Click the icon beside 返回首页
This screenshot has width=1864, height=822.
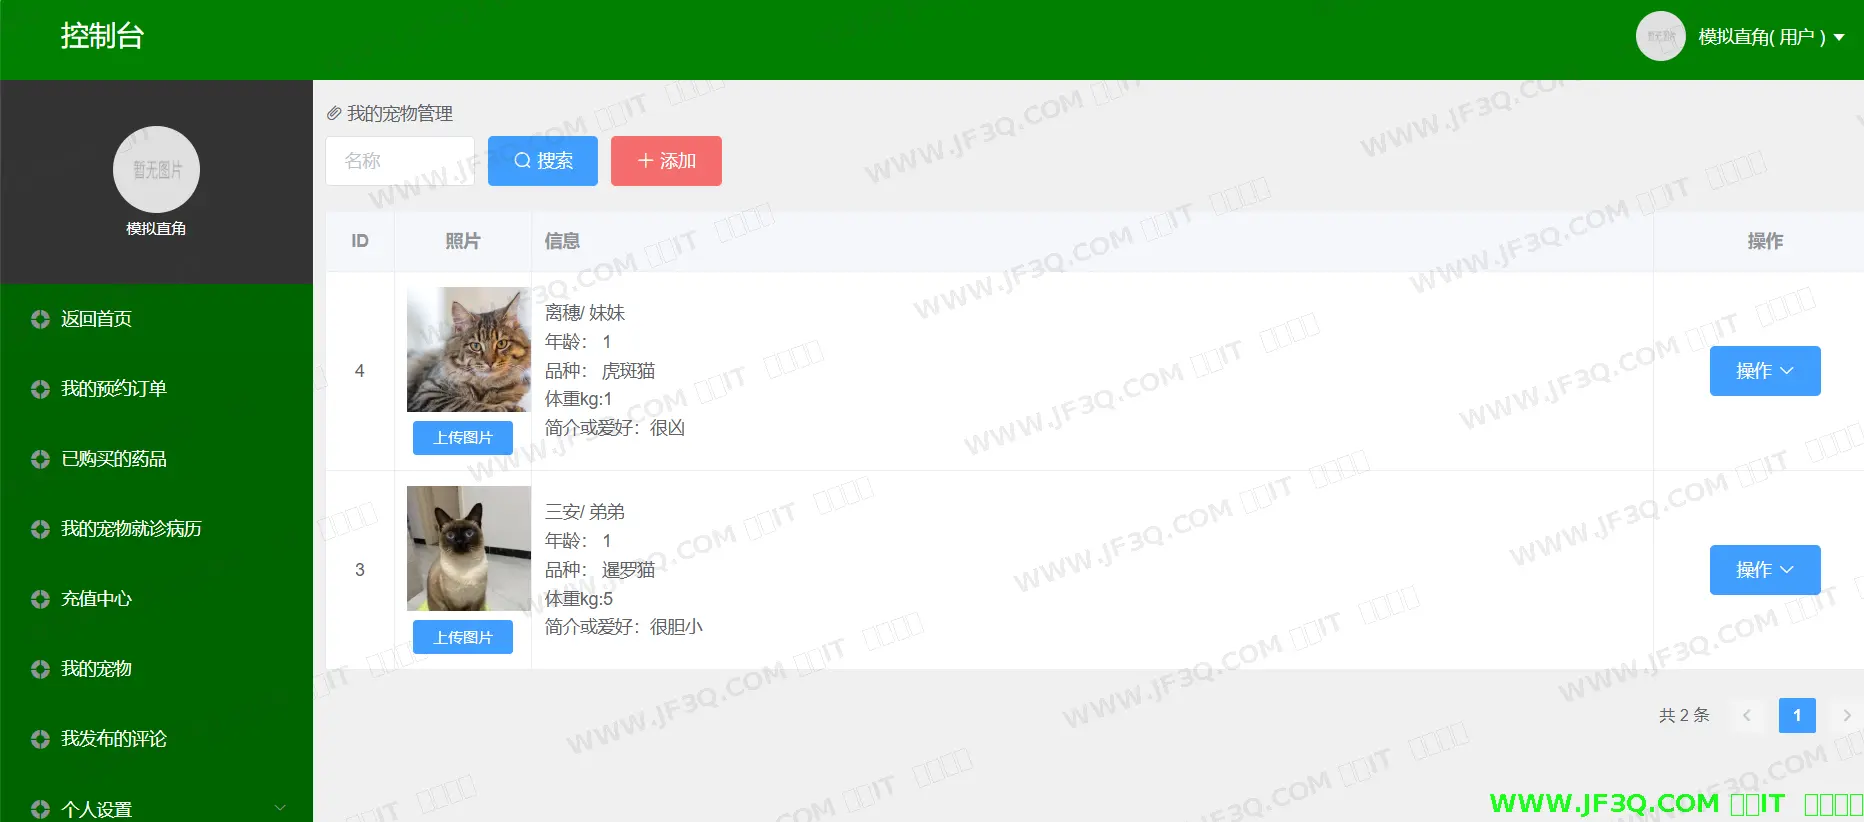tap(40, 319)
